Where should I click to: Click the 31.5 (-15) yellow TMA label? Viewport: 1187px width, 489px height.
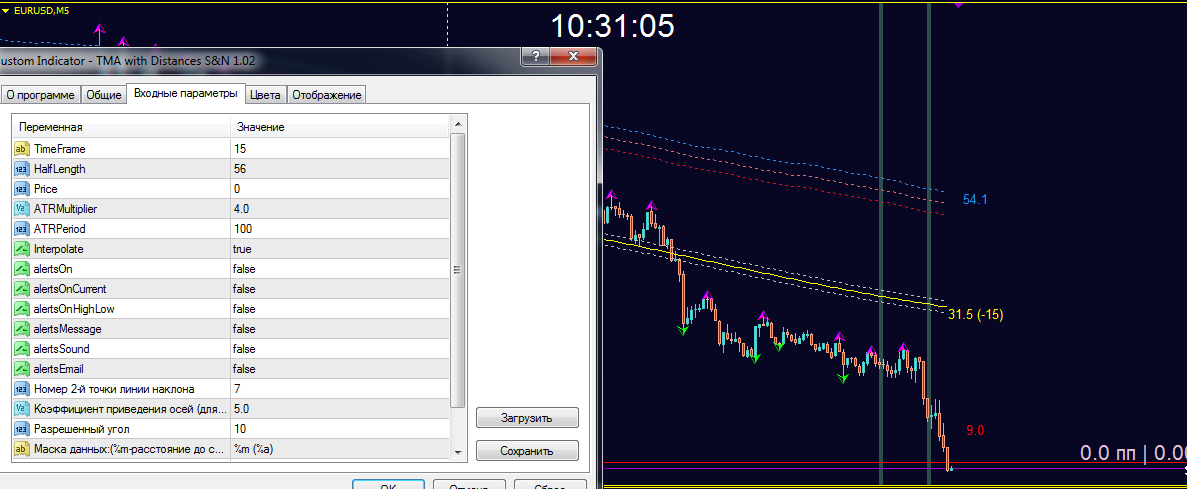[x=976, y=315]
